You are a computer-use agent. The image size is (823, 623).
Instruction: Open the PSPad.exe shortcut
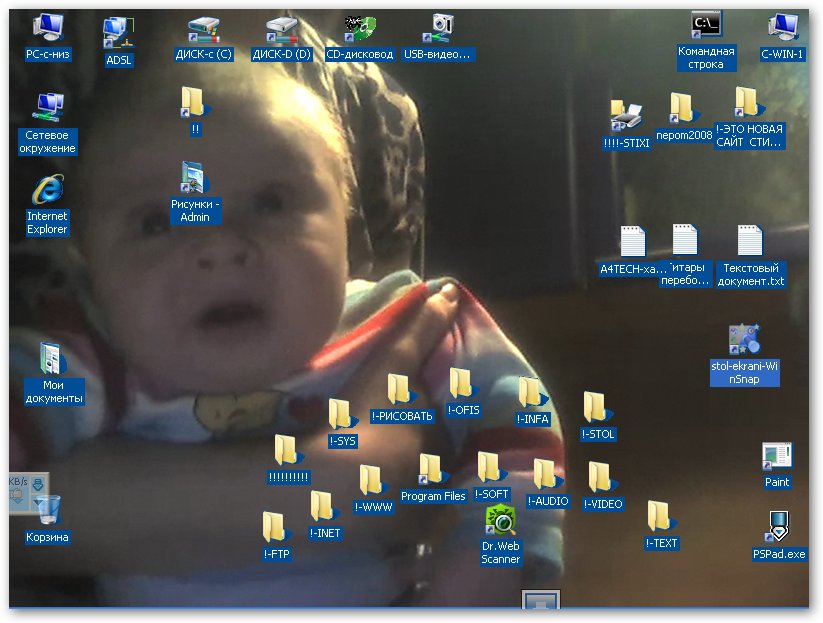coord(779,527)
